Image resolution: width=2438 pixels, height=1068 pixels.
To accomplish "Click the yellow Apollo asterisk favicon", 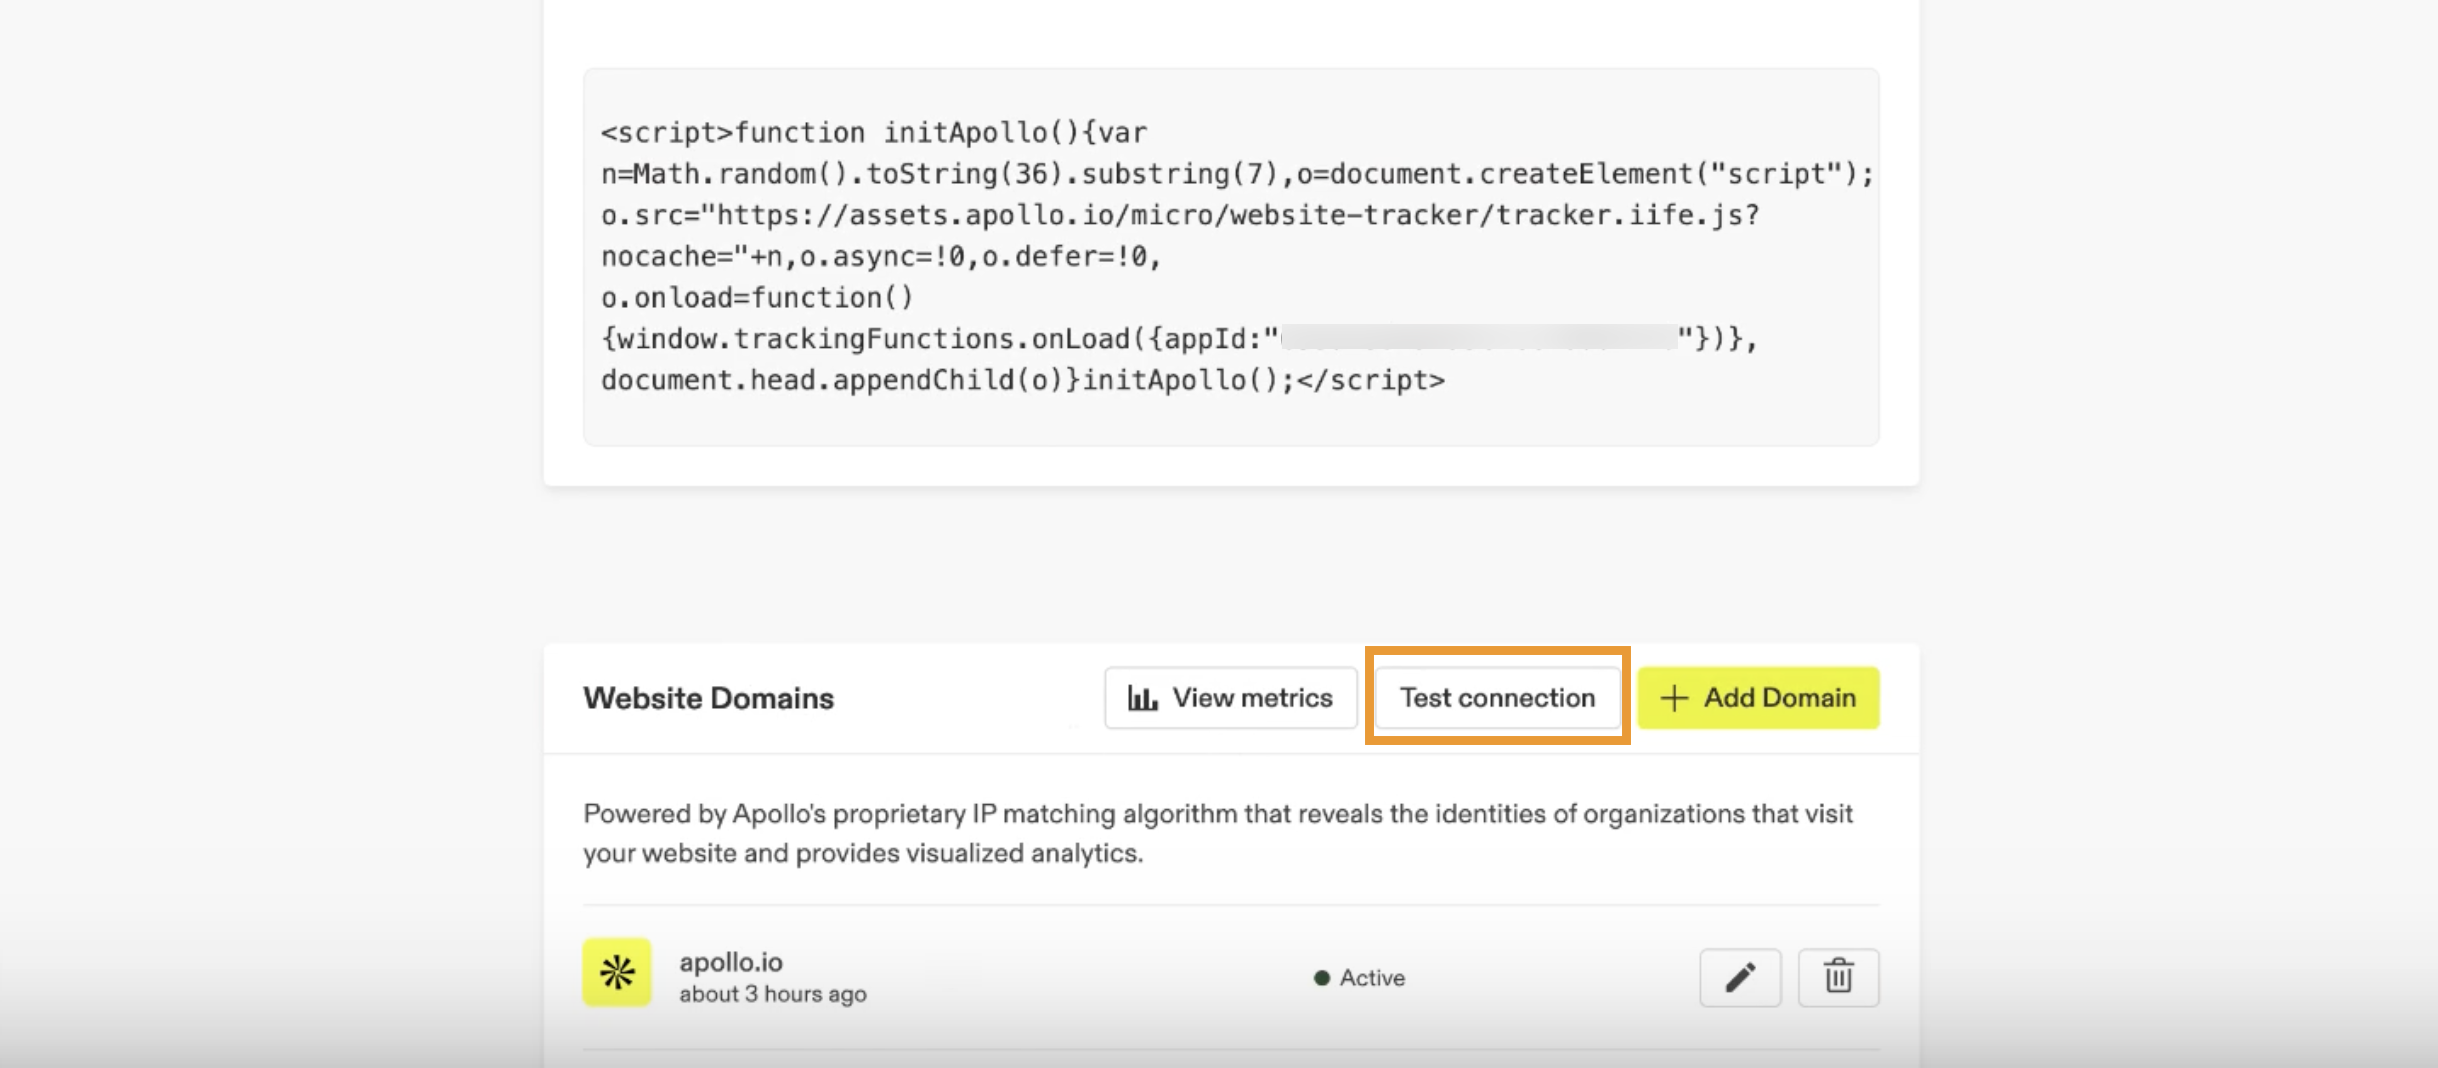I will point(616,971).
